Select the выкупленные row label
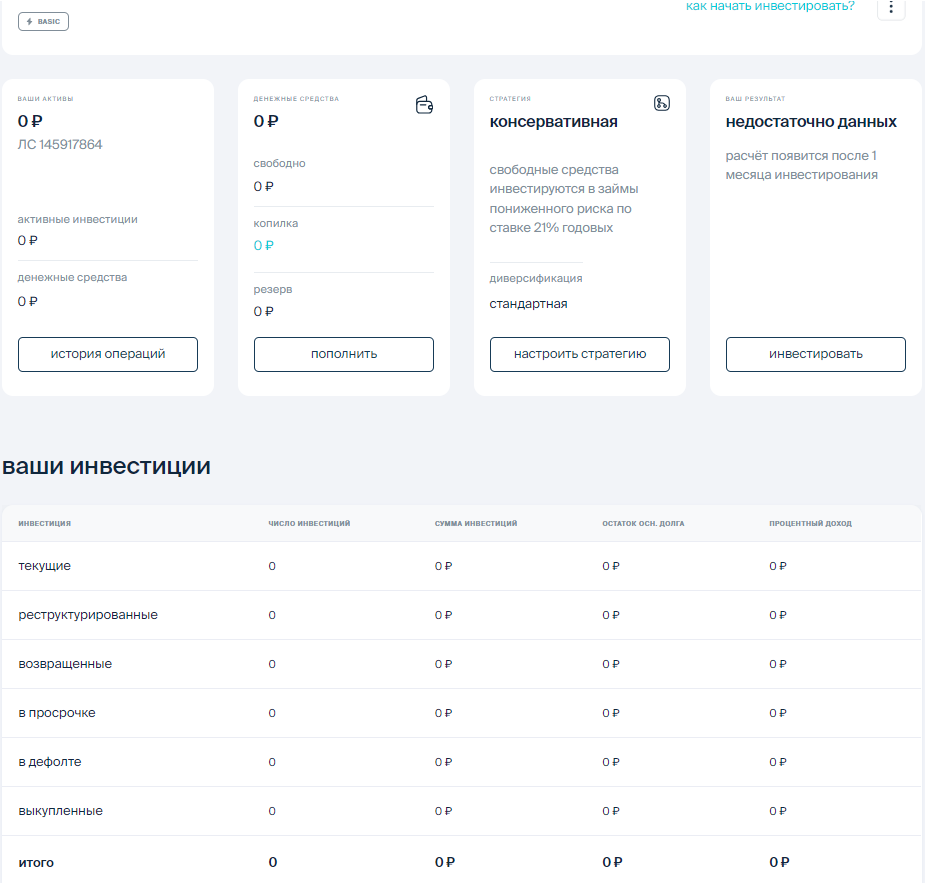This screenshot has width=925, height=883. [x=60, y=810]
